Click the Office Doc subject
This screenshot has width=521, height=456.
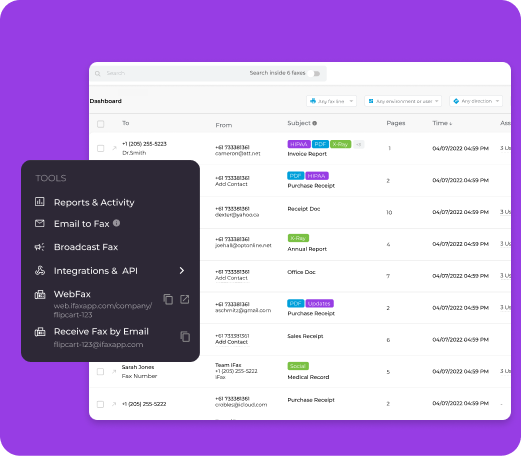tap(301, 272)
